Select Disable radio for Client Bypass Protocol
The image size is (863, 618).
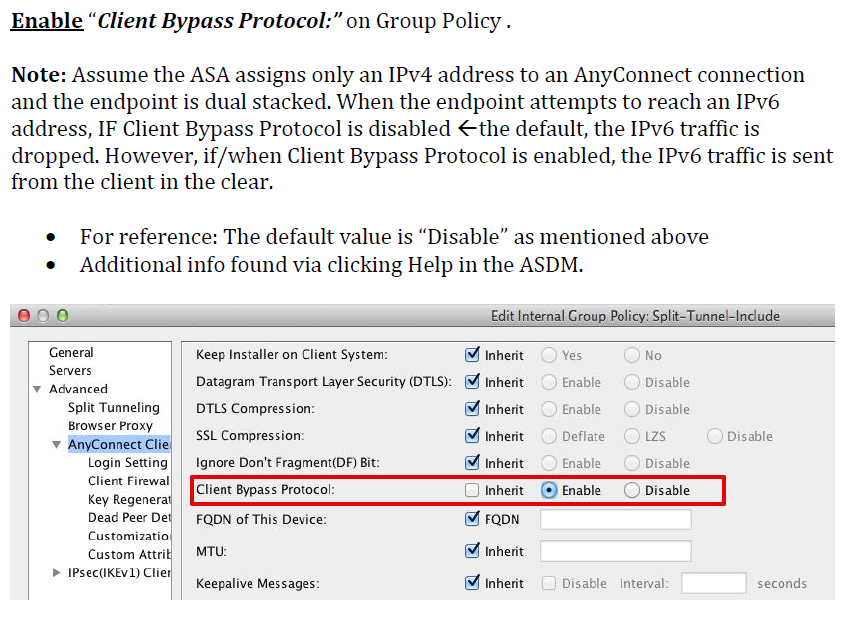tap(631, 490)
